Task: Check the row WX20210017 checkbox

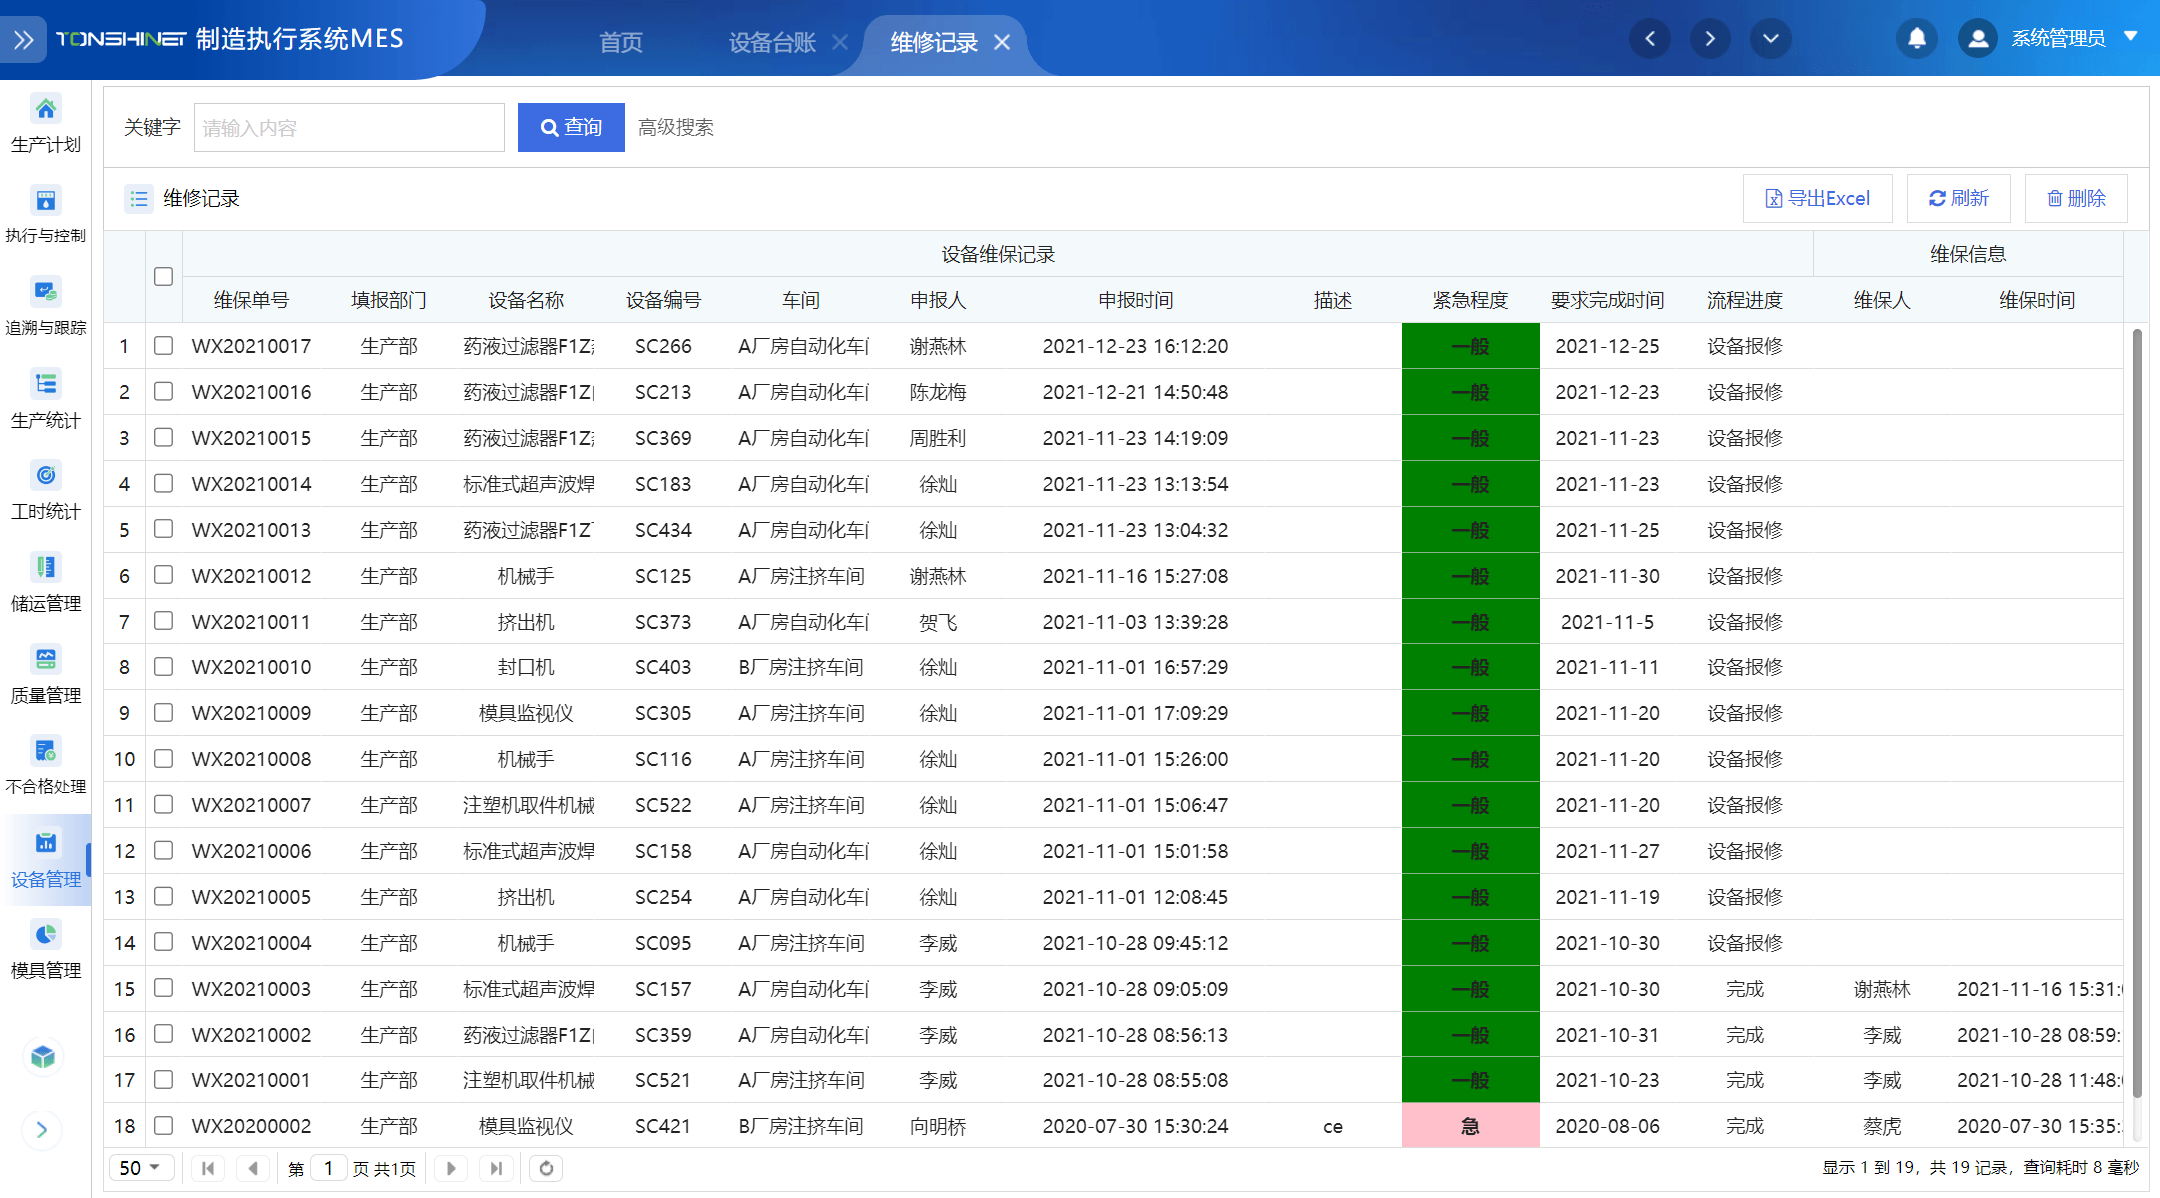Action: click(164, 346)
